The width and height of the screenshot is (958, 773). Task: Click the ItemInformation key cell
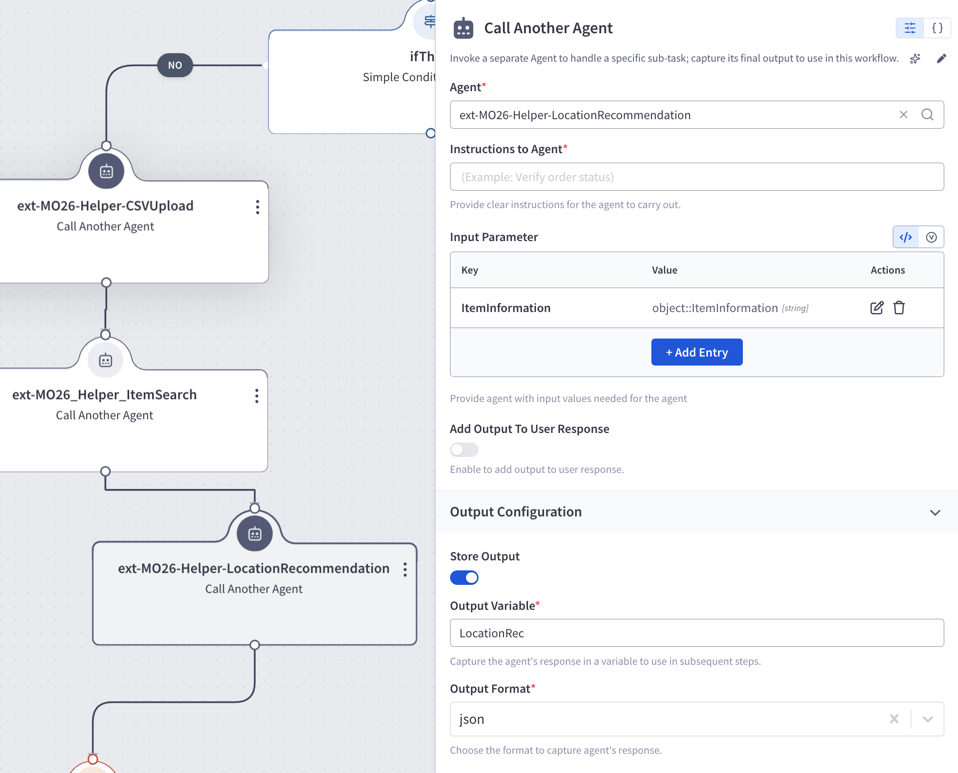506,308
